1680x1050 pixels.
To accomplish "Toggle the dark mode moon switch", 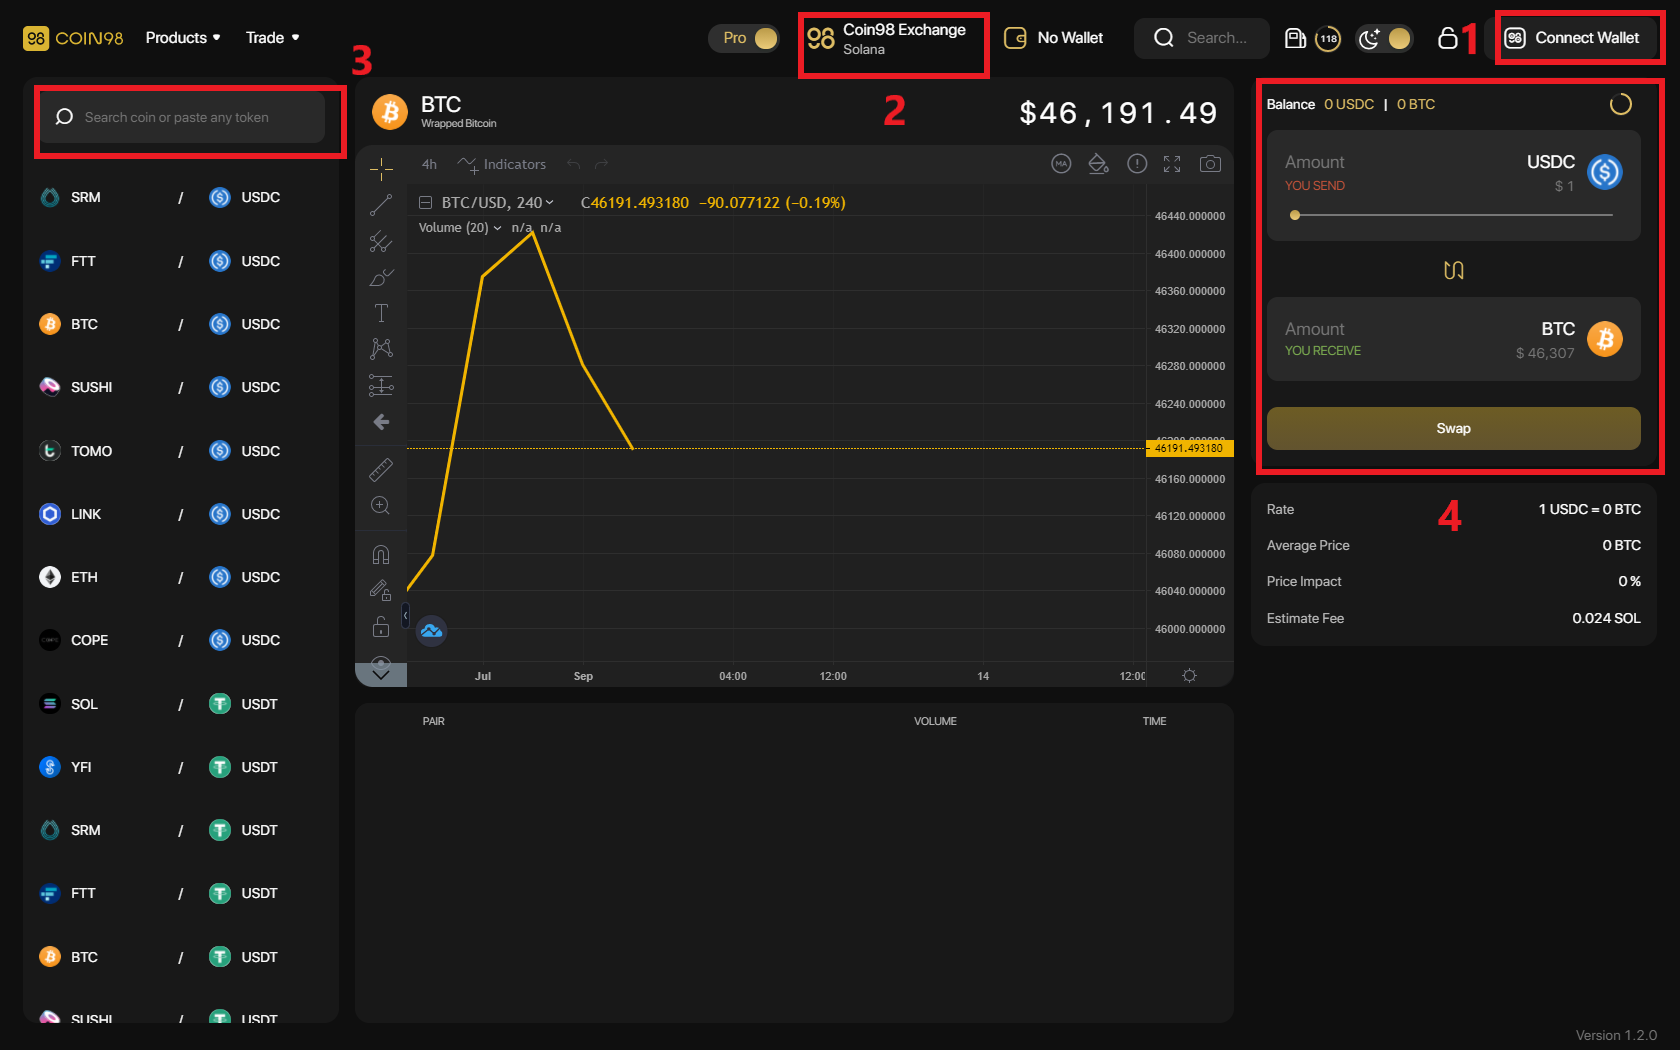I will pyautogui.click(x=1384, y=38).
